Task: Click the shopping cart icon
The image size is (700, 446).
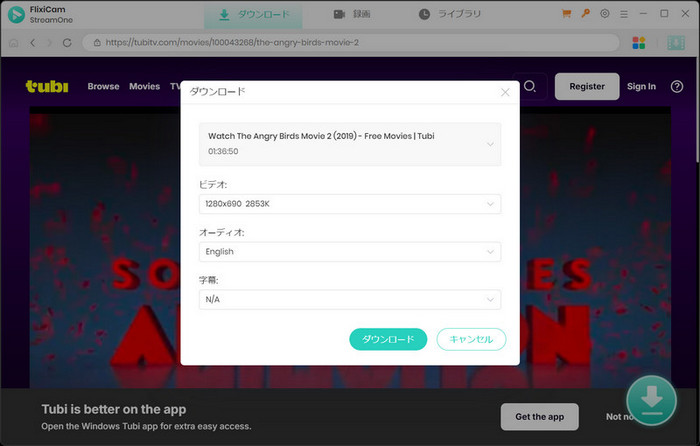Action: pyautogui.click(x=568, y=14)
